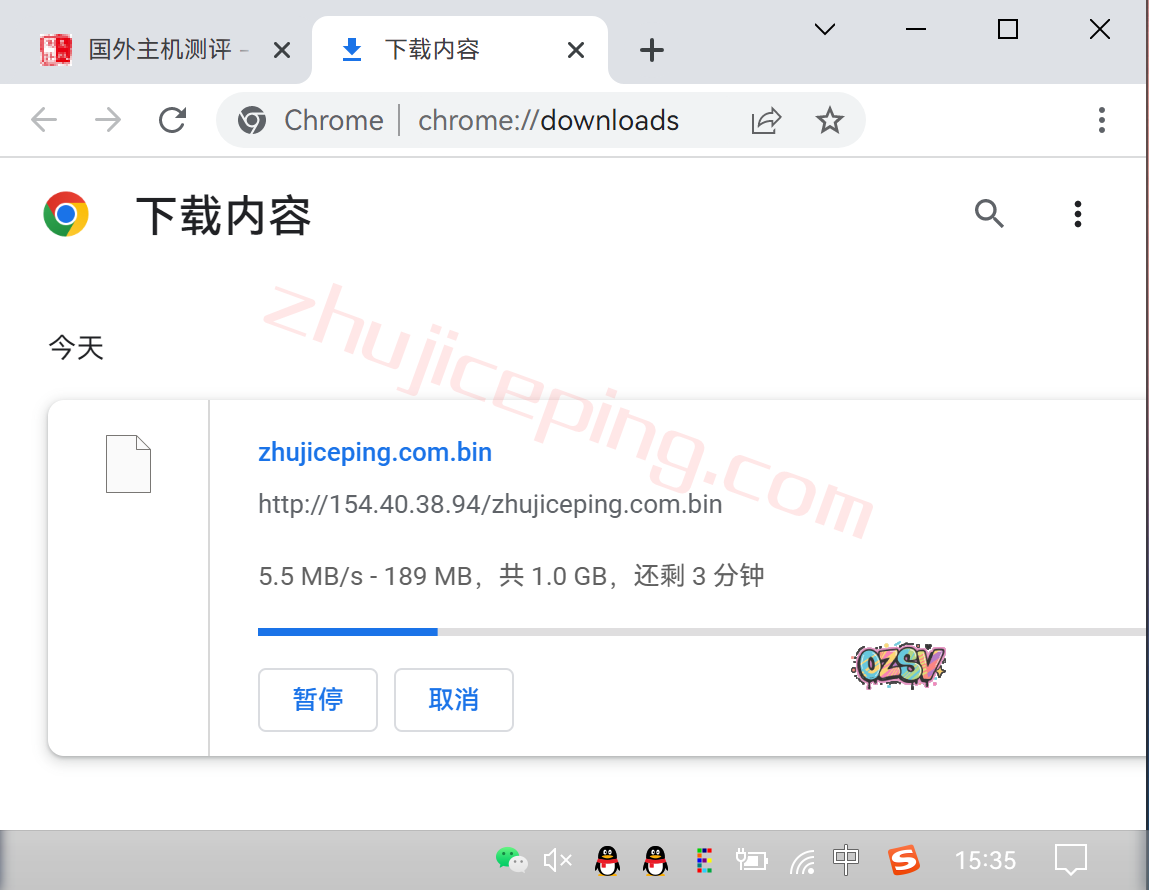Click the back navigation arrow
The height and width of the screenshot is (890, 1149).
tap(44, 121)
